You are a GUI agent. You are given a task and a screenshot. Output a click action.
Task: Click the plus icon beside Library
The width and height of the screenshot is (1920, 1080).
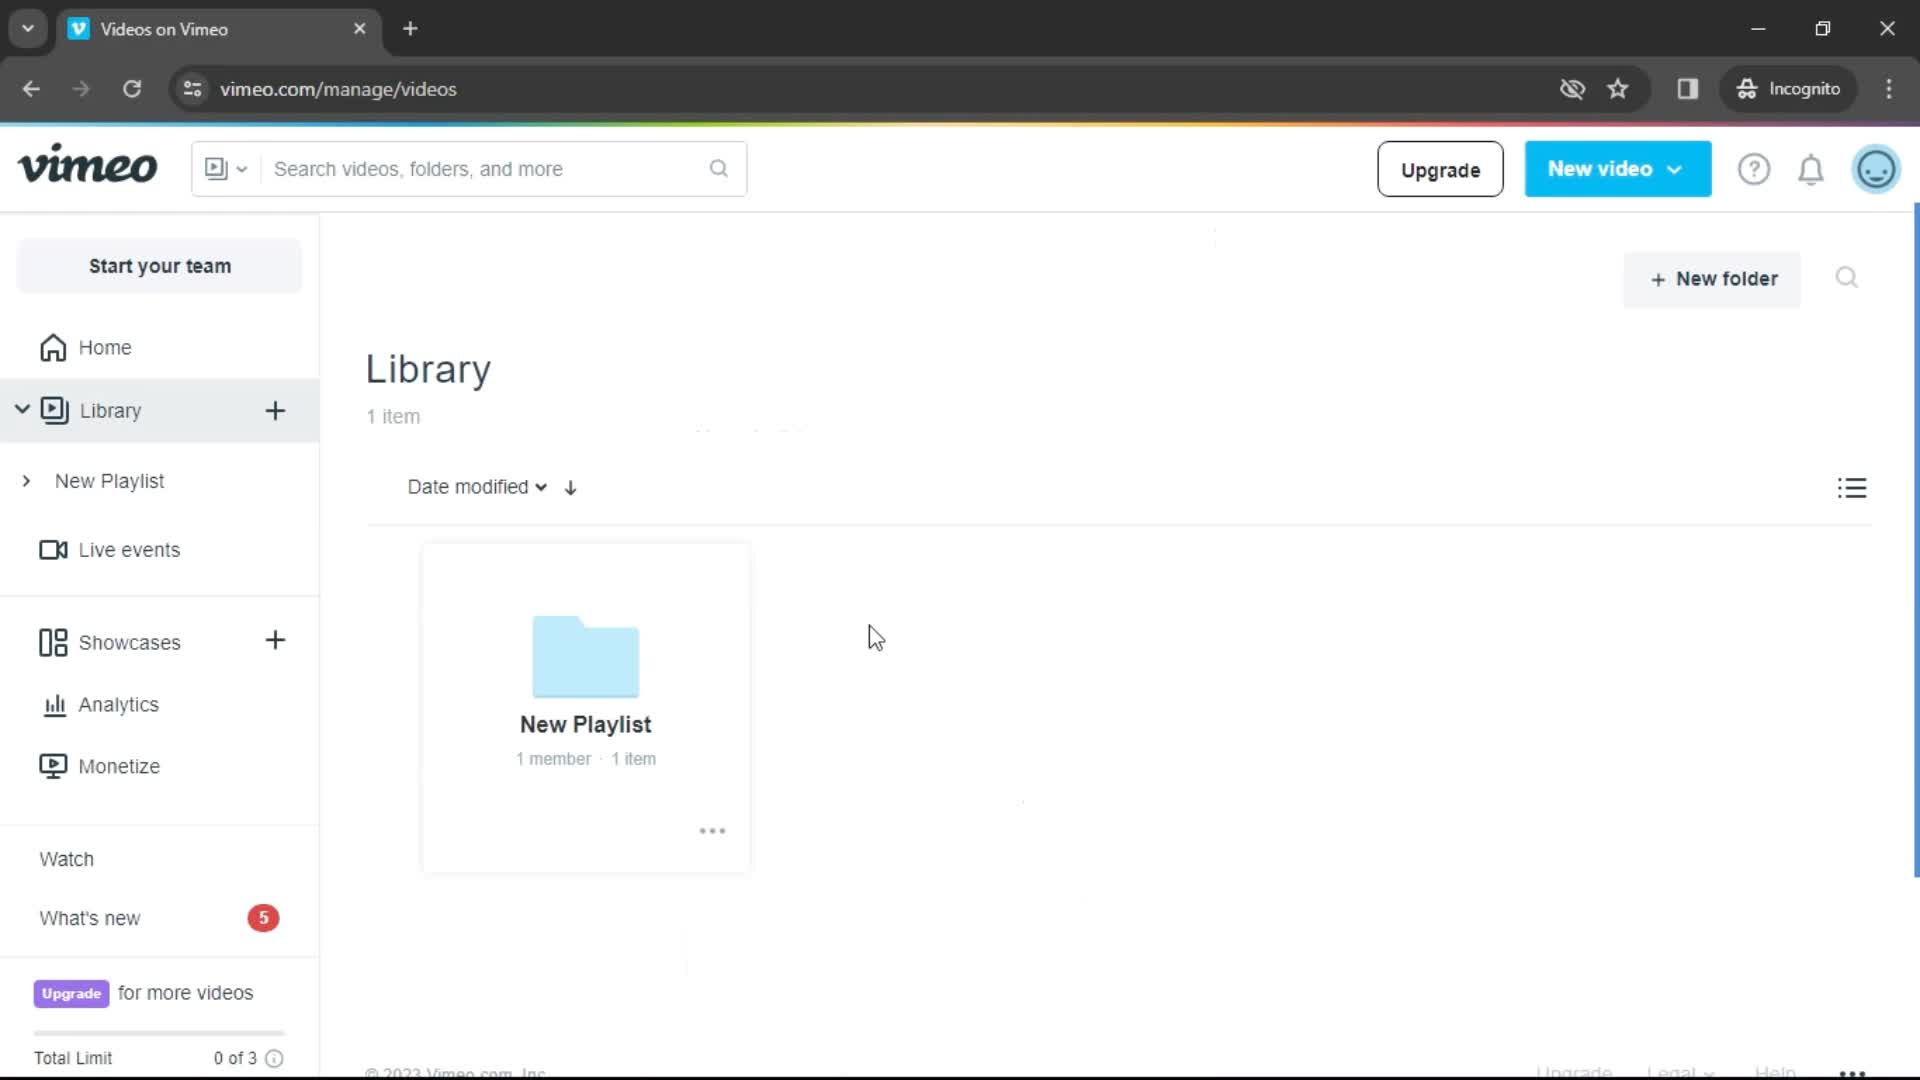pos(275,410)
